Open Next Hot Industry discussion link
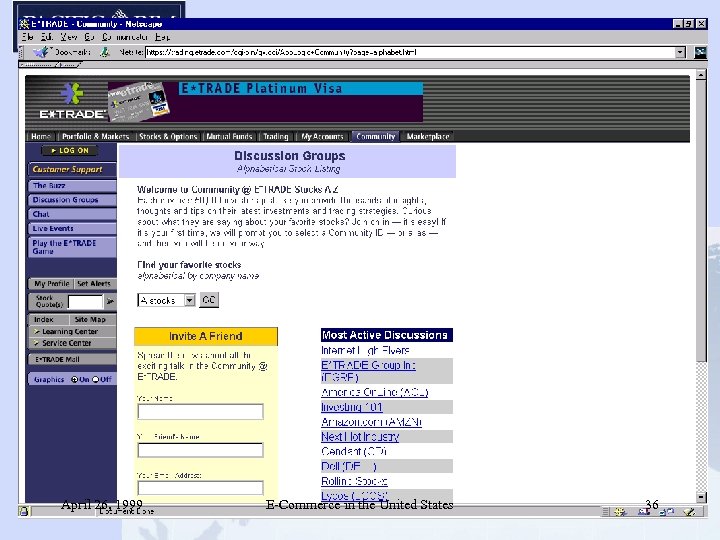Image resolution: width=720 pixels, height=540 pixels. (360, 437)
